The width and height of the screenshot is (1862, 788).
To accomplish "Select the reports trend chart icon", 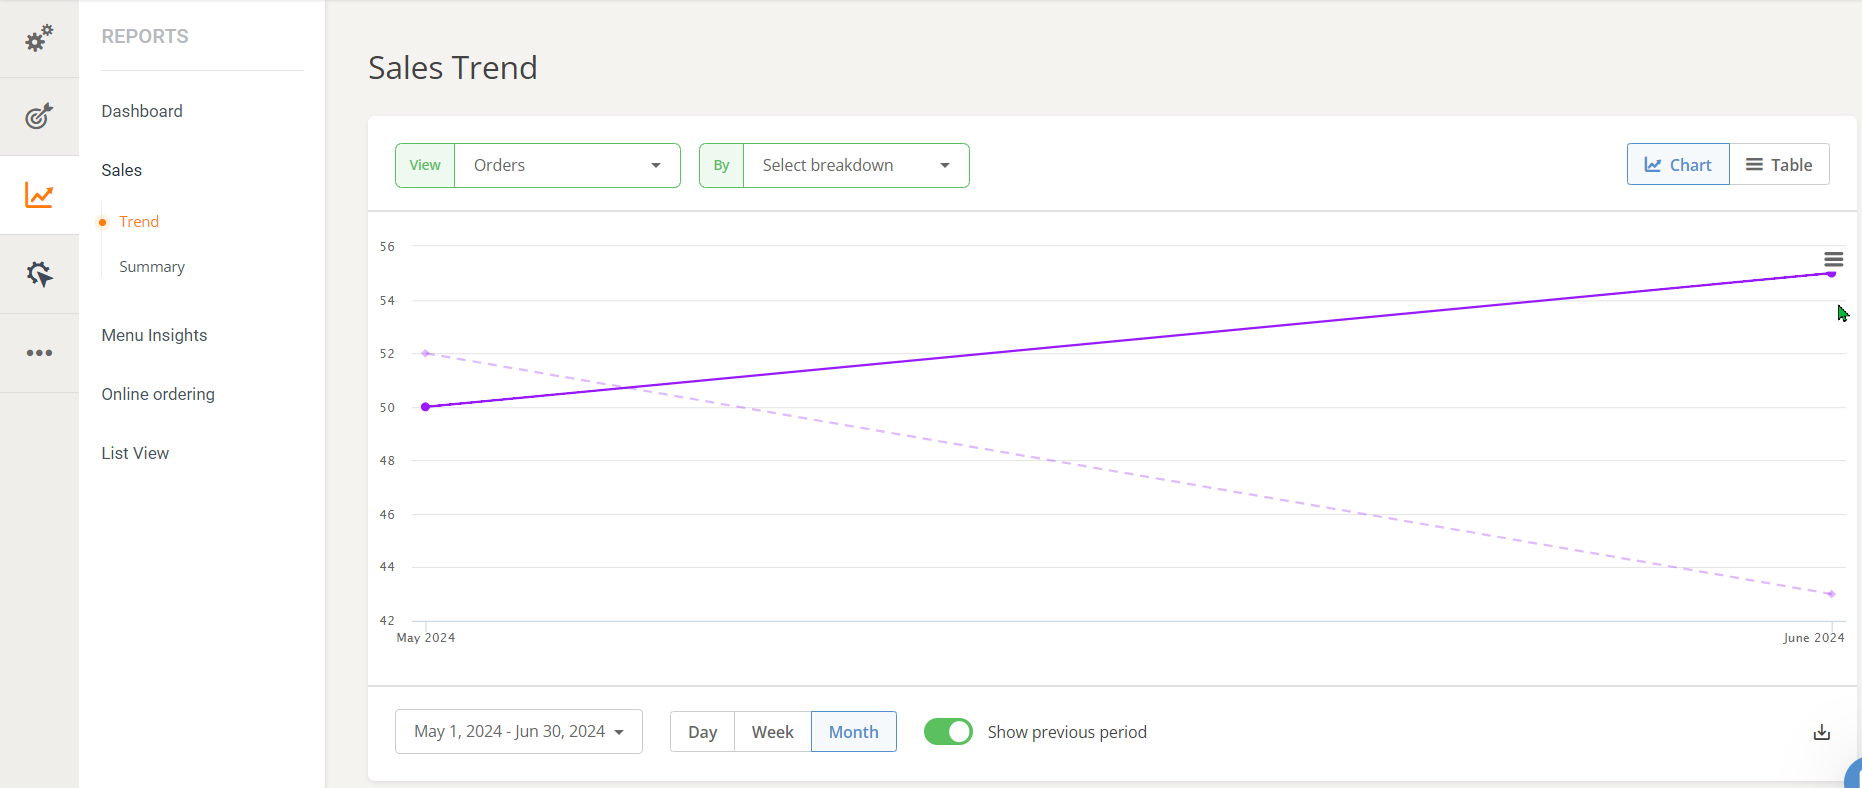I will pyautogui.click(x=39, y=195).
